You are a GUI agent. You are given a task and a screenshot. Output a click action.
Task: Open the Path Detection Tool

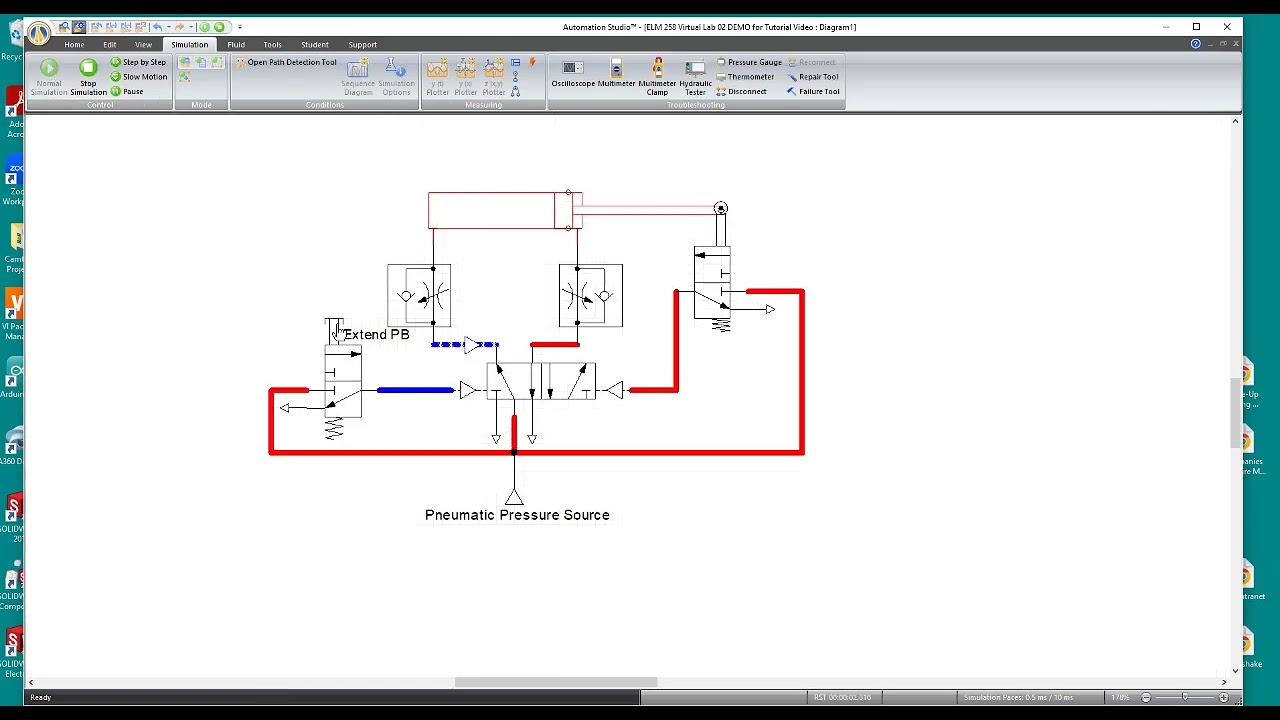[286, 62]
